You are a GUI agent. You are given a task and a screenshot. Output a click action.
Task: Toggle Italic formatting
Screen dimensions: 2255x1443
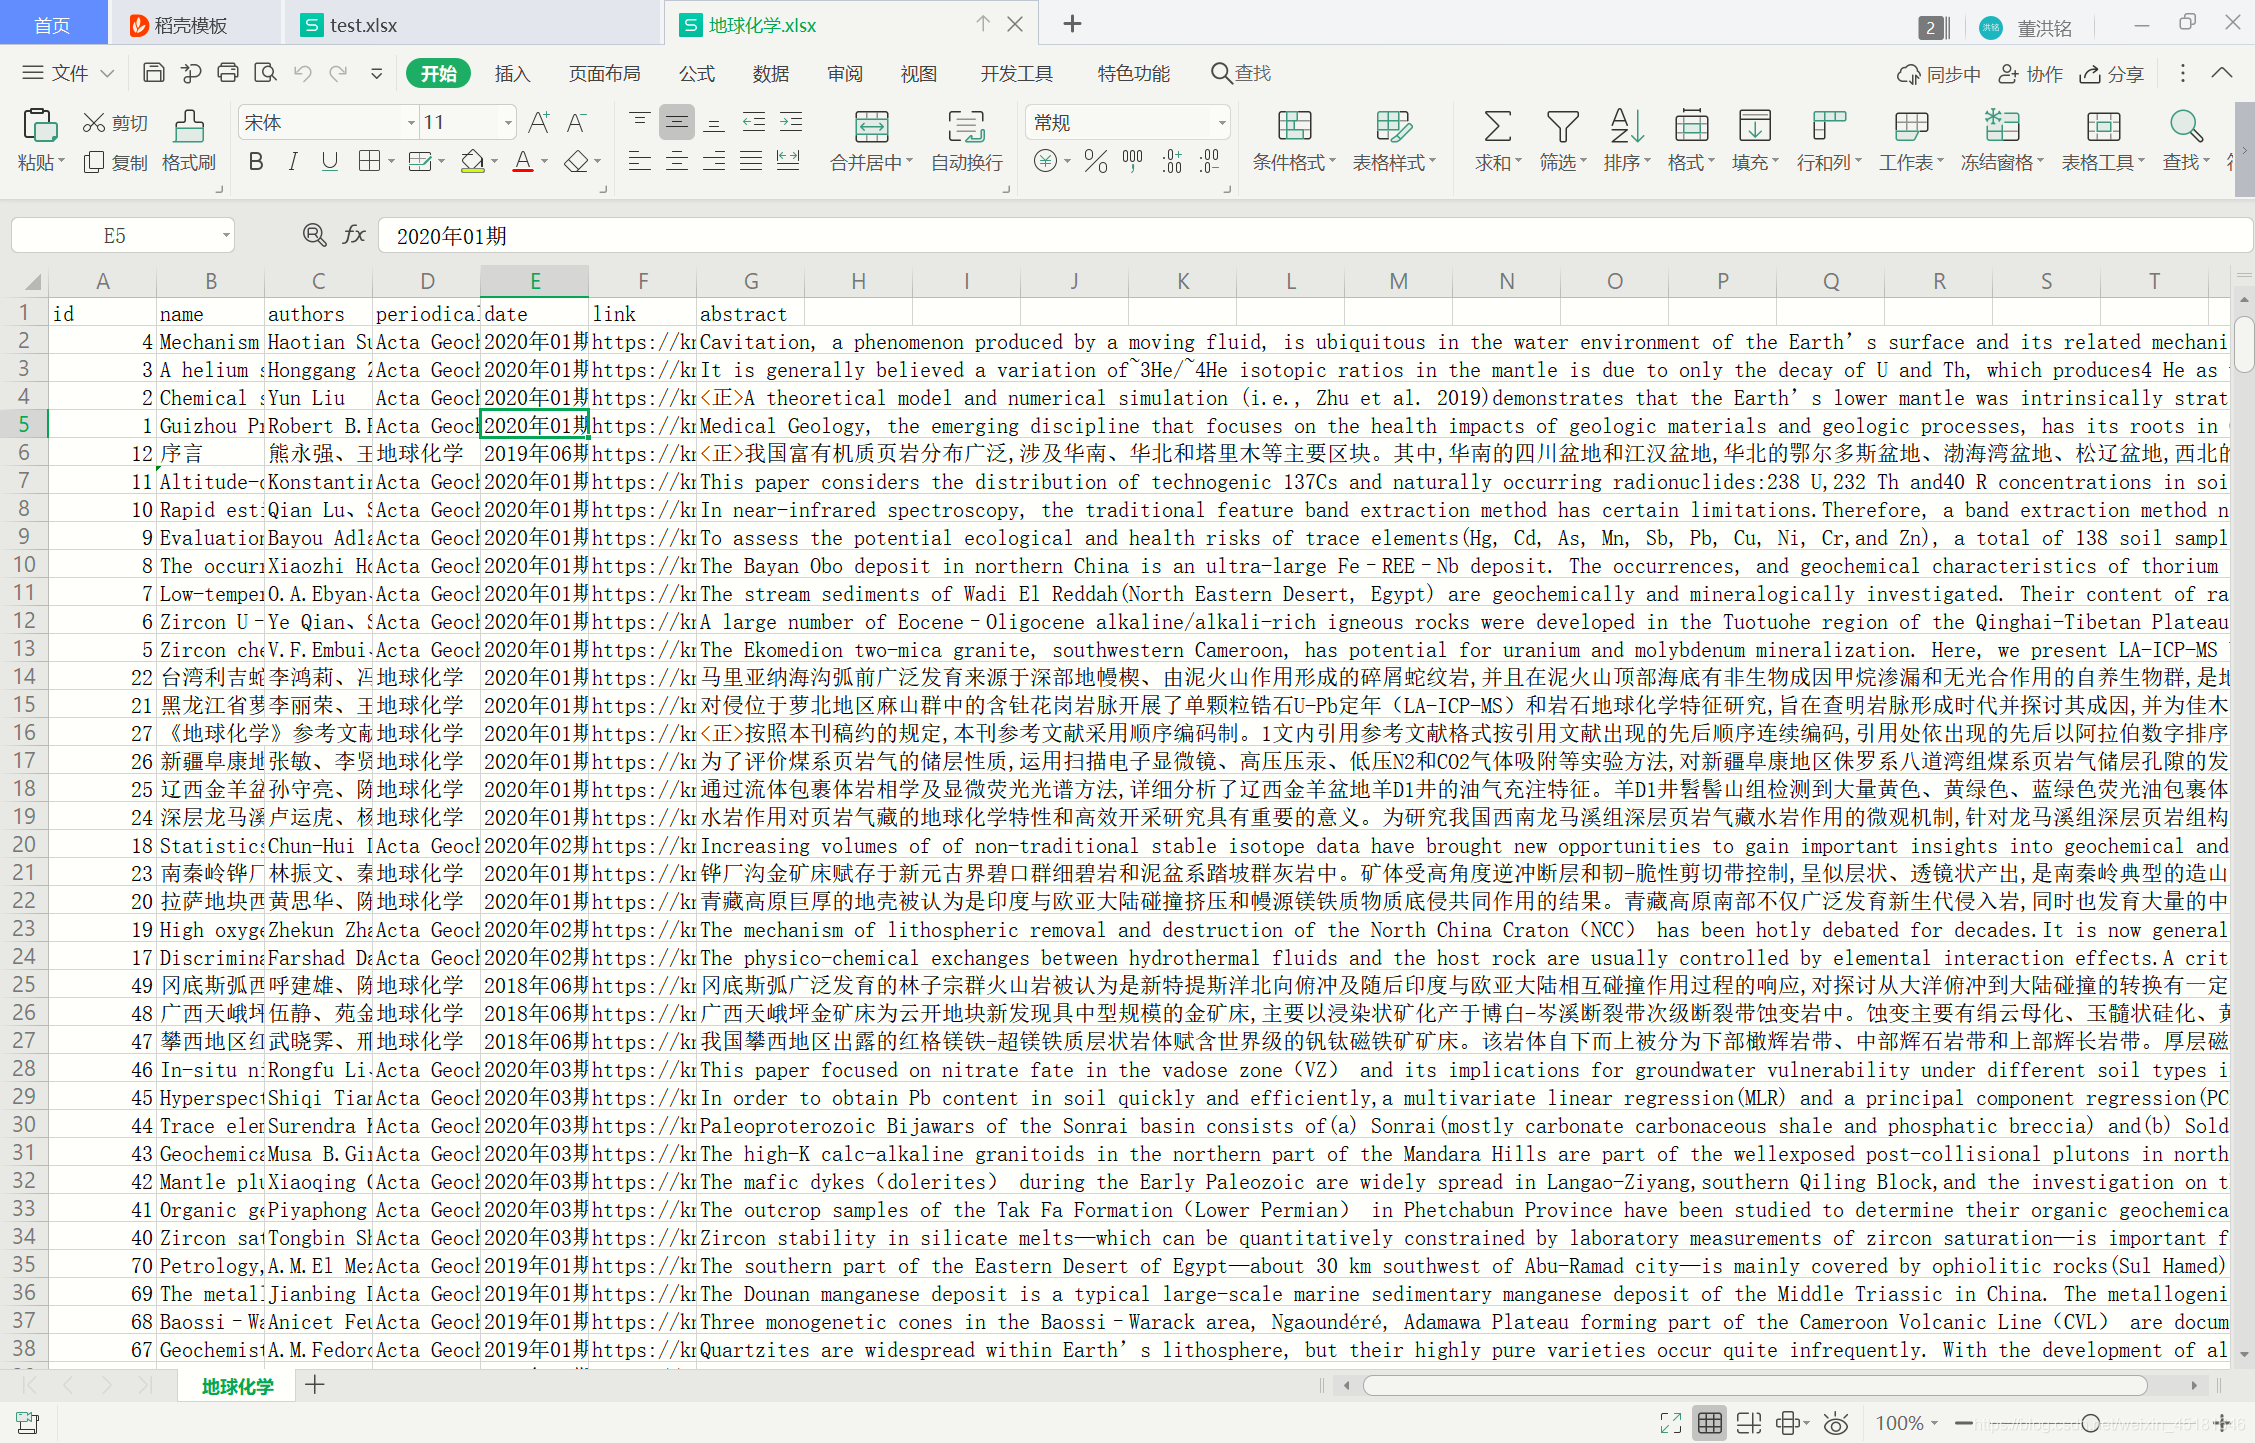[293, 162]
